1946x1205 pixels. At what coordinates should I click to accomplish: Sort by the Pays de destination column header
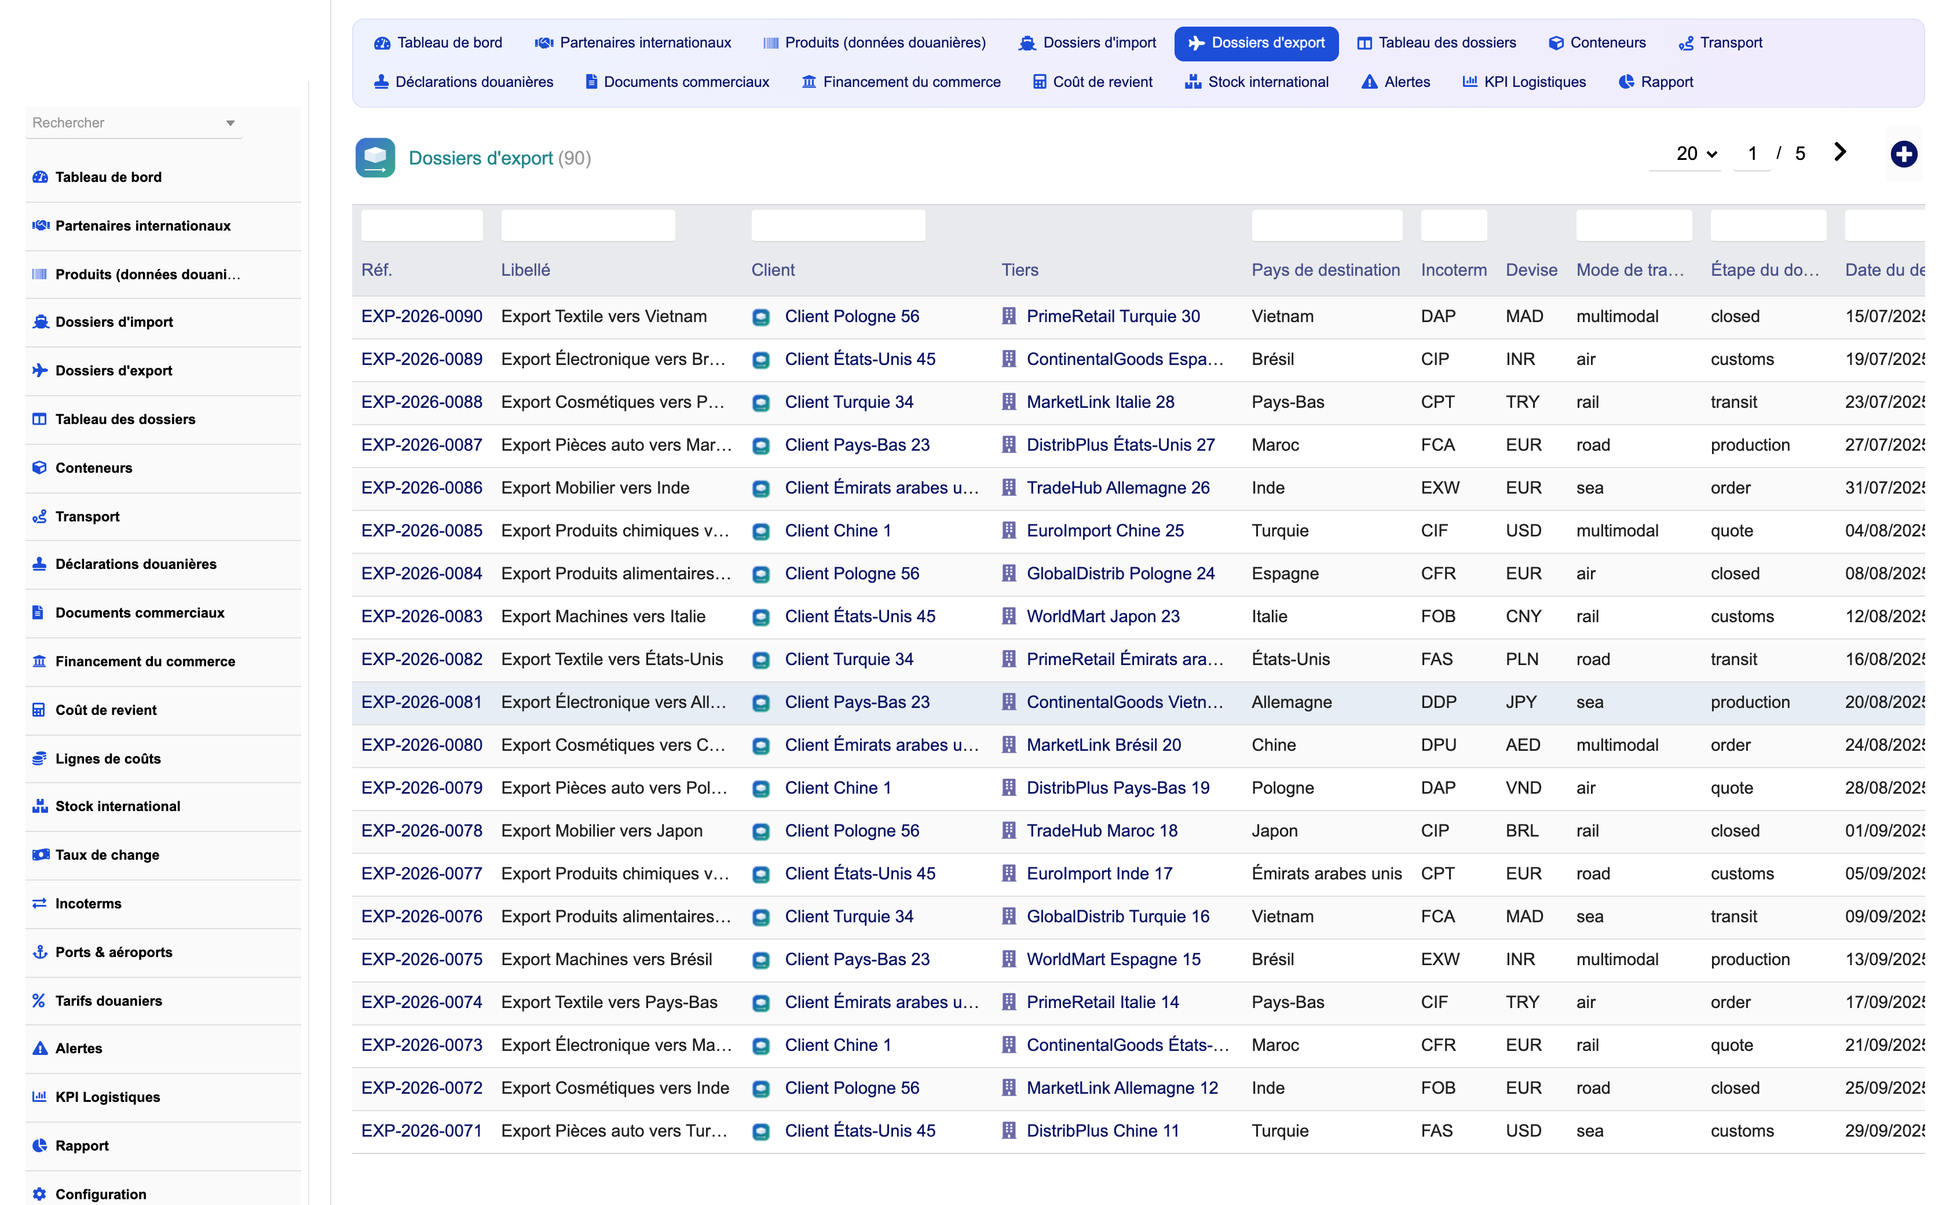click(x=1326, y=270)
